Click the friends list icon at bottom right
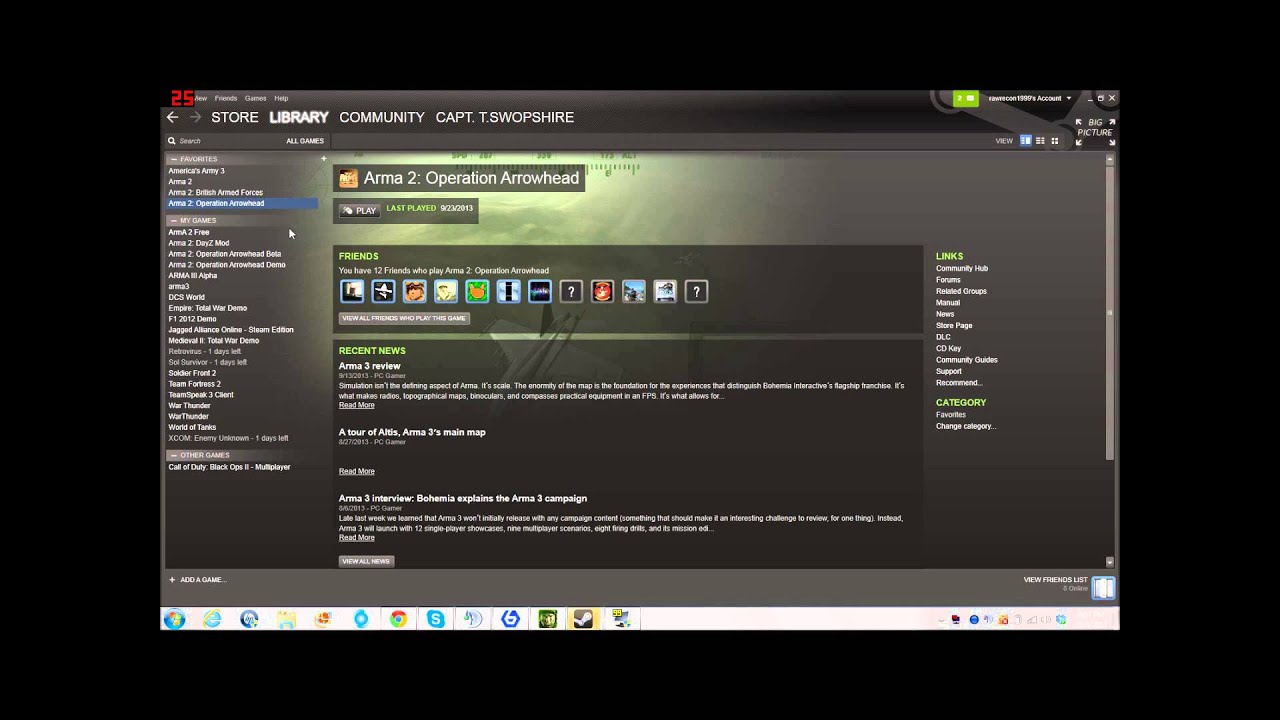Viewport: 1280px width, 720px height. click(1103, 587)
